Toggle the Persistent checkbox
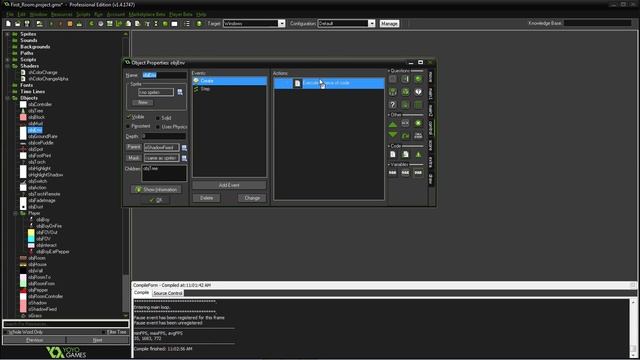 [x=129, y=127]
